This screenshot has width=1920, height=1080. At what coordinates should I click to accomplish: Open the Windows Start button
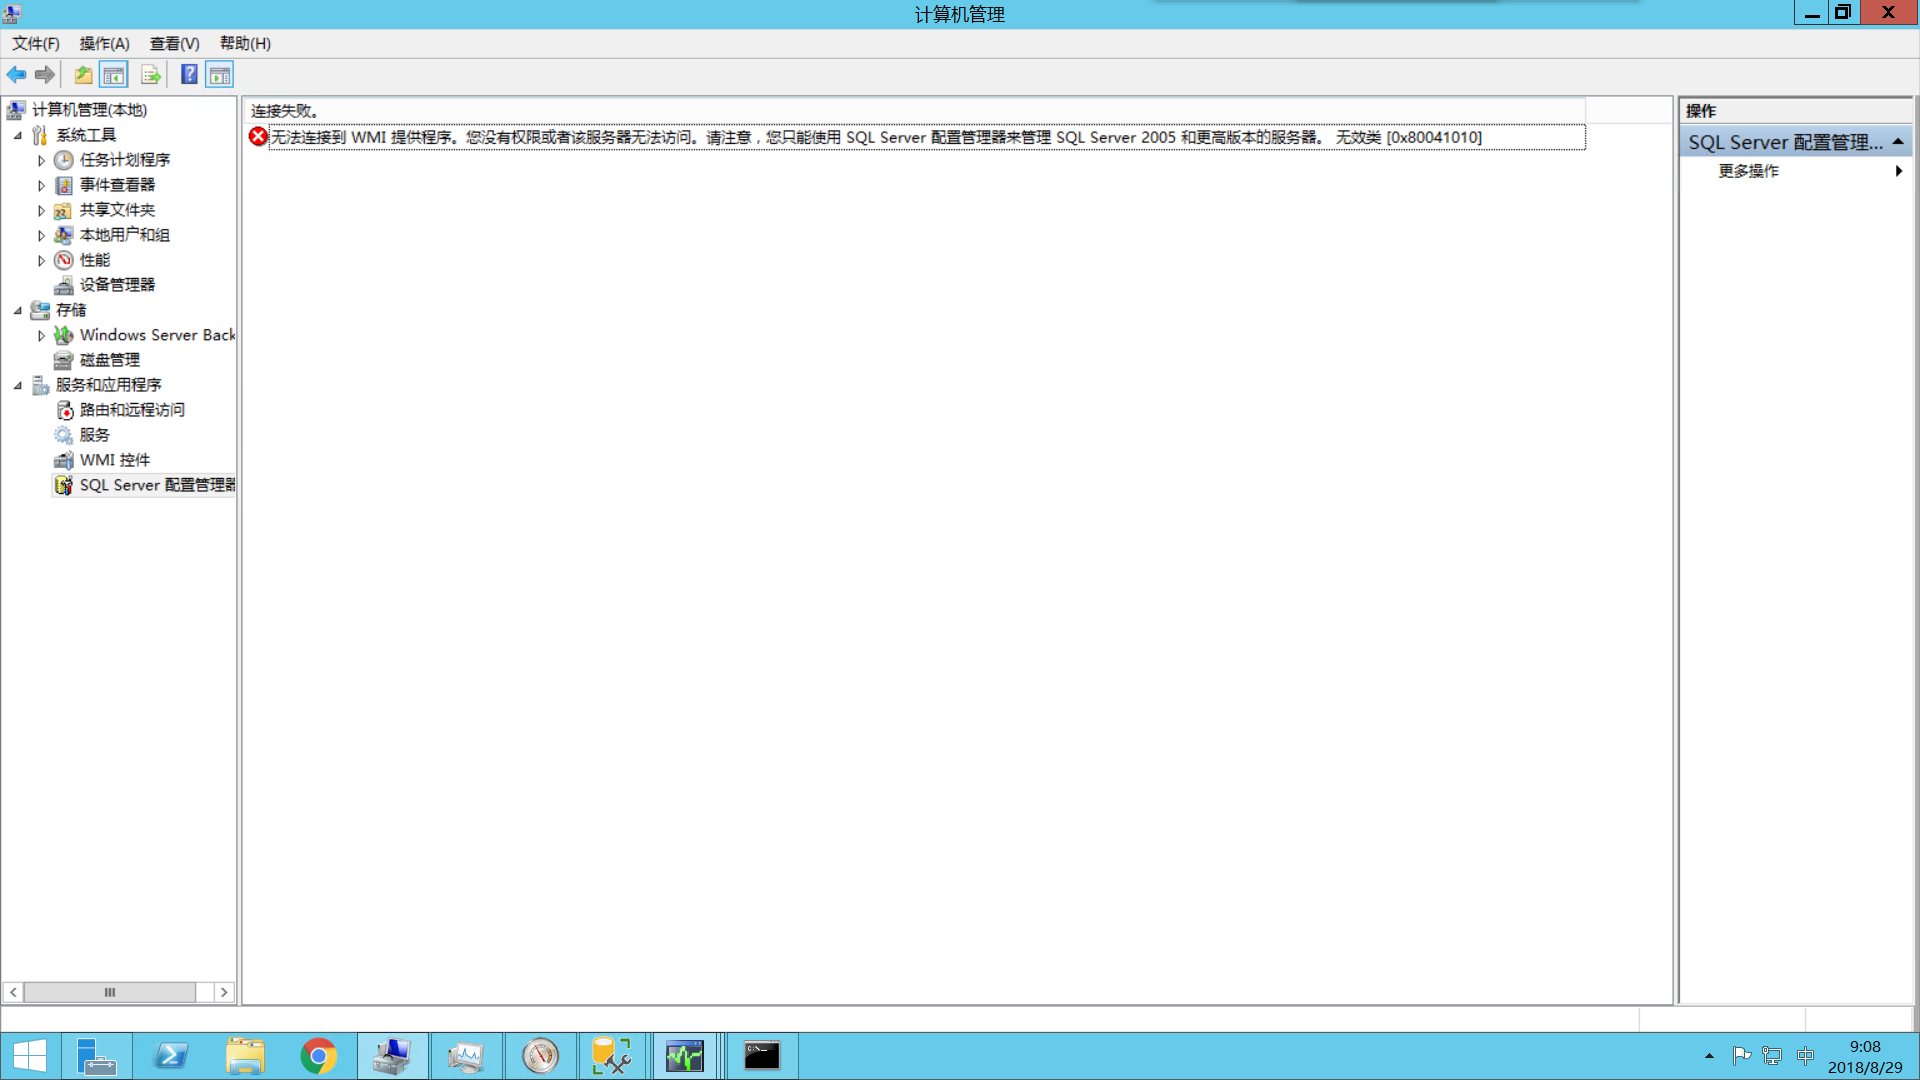(30, 1056)
